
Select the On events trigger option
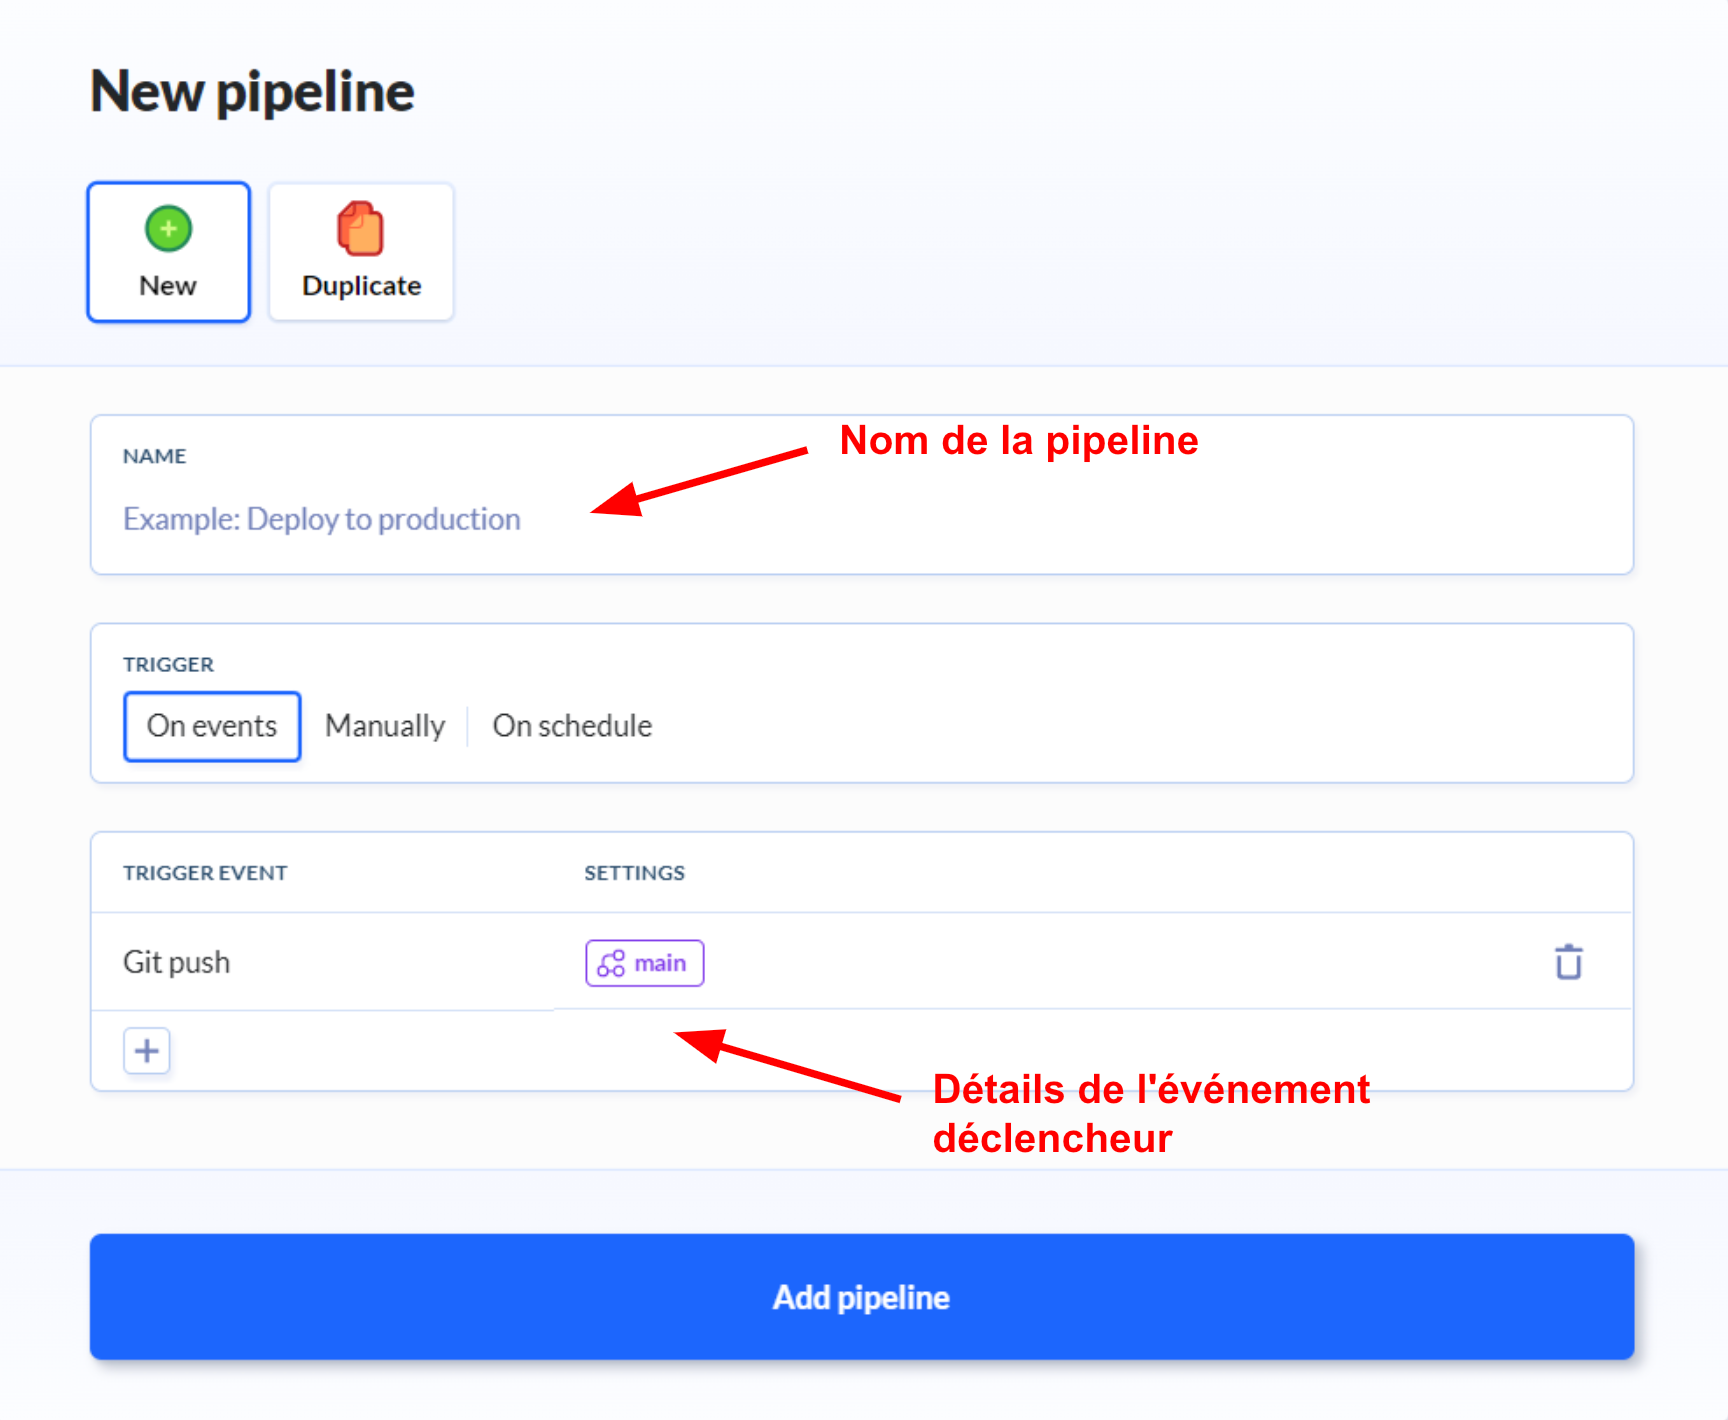pos(212,726)
